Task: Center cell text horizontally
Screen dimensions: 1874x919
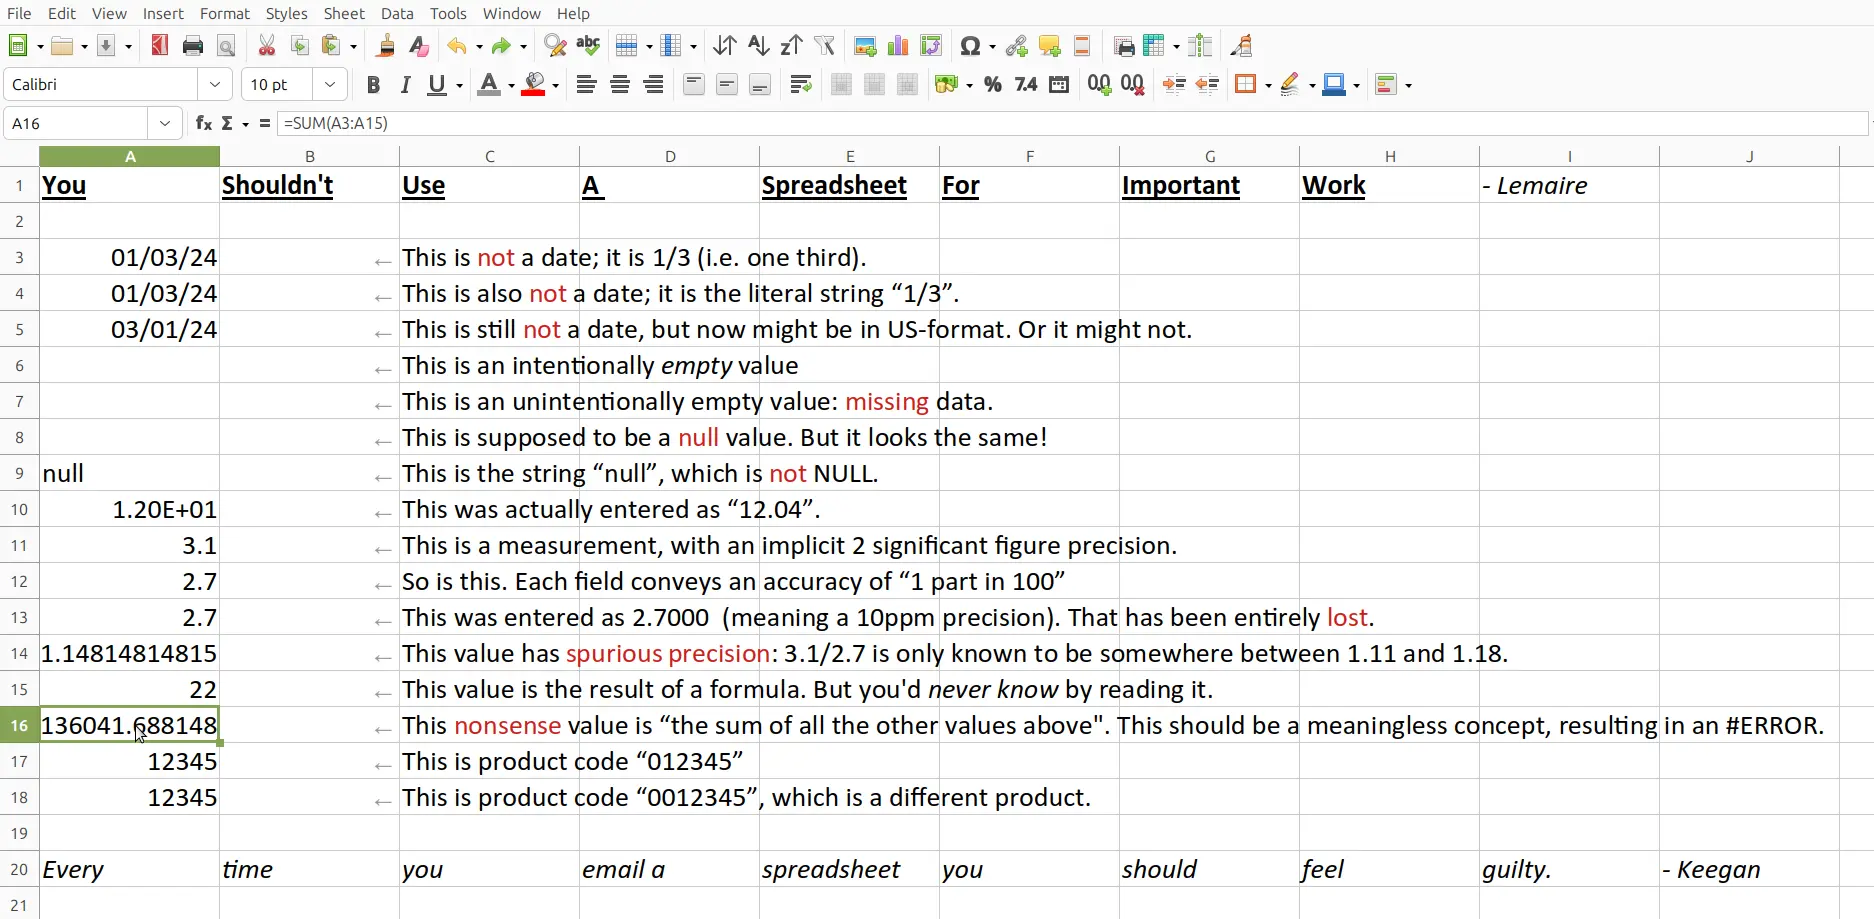Action: tap(620, 85)
